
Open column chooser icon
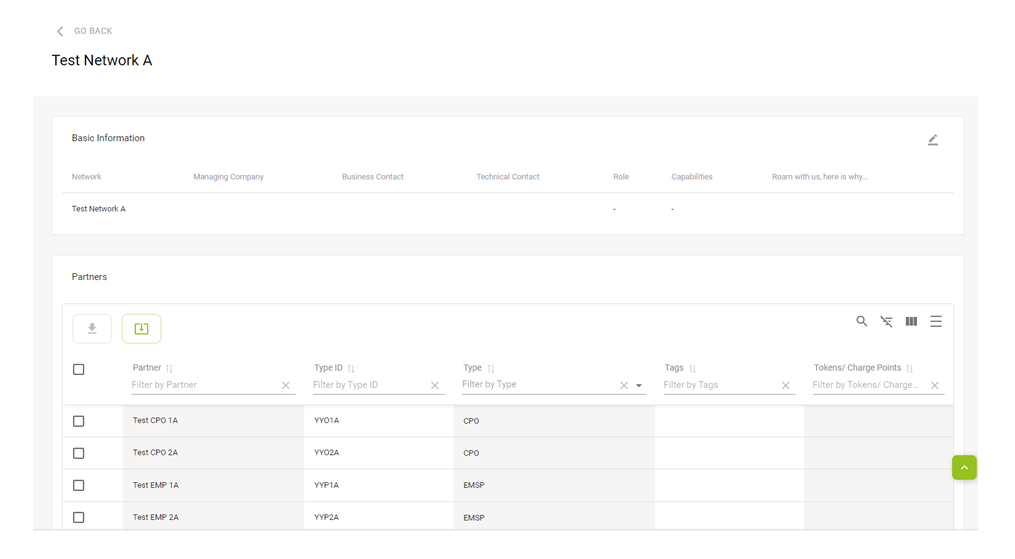point(911,322)
